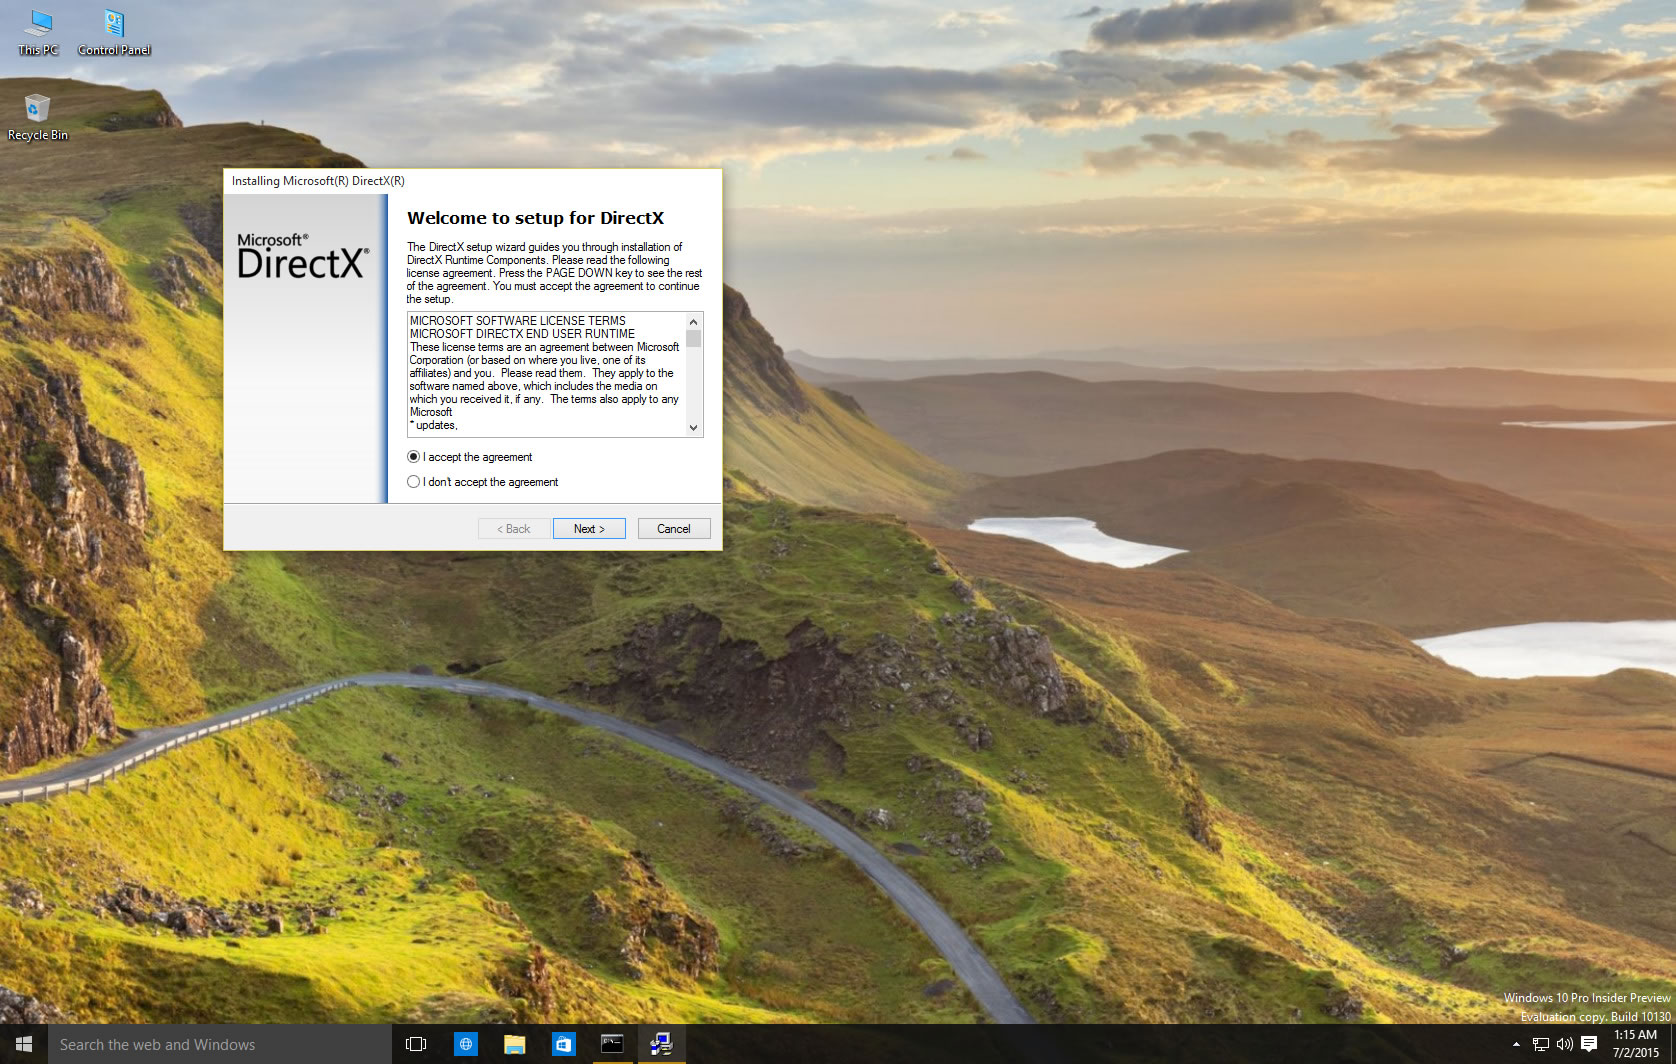Switch to the Command Prompt taskbar window

coord(612,1044)
